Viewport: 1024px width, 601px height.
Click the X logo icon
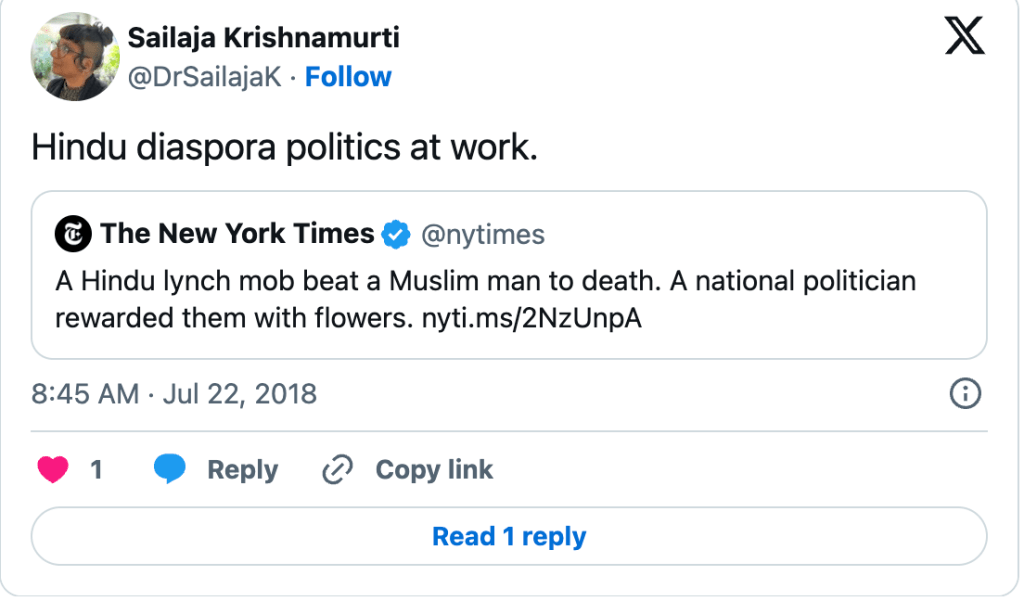tap(964, 37)
